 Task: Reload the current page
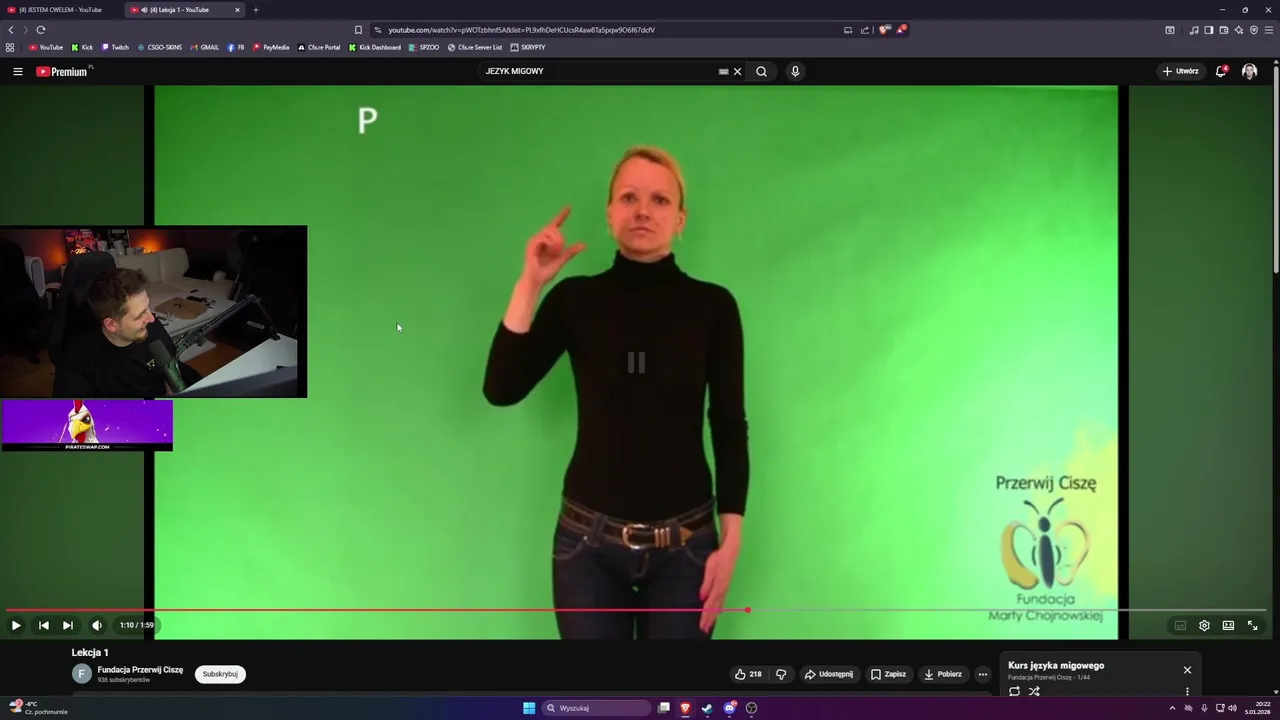[x=41, y=30]
